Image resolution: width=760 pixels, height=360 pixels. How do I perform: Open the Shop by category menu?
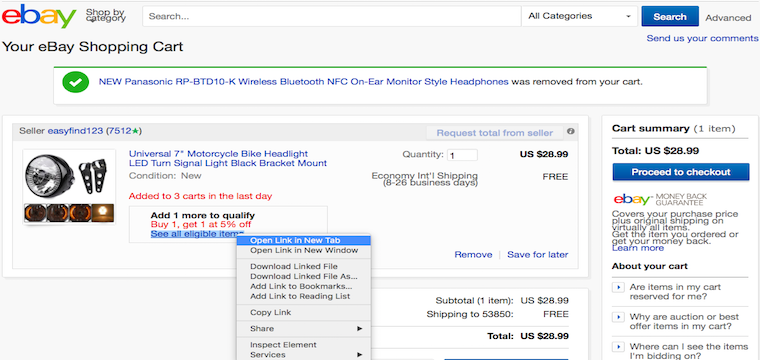pyautogui.click(x=106, y=16)
